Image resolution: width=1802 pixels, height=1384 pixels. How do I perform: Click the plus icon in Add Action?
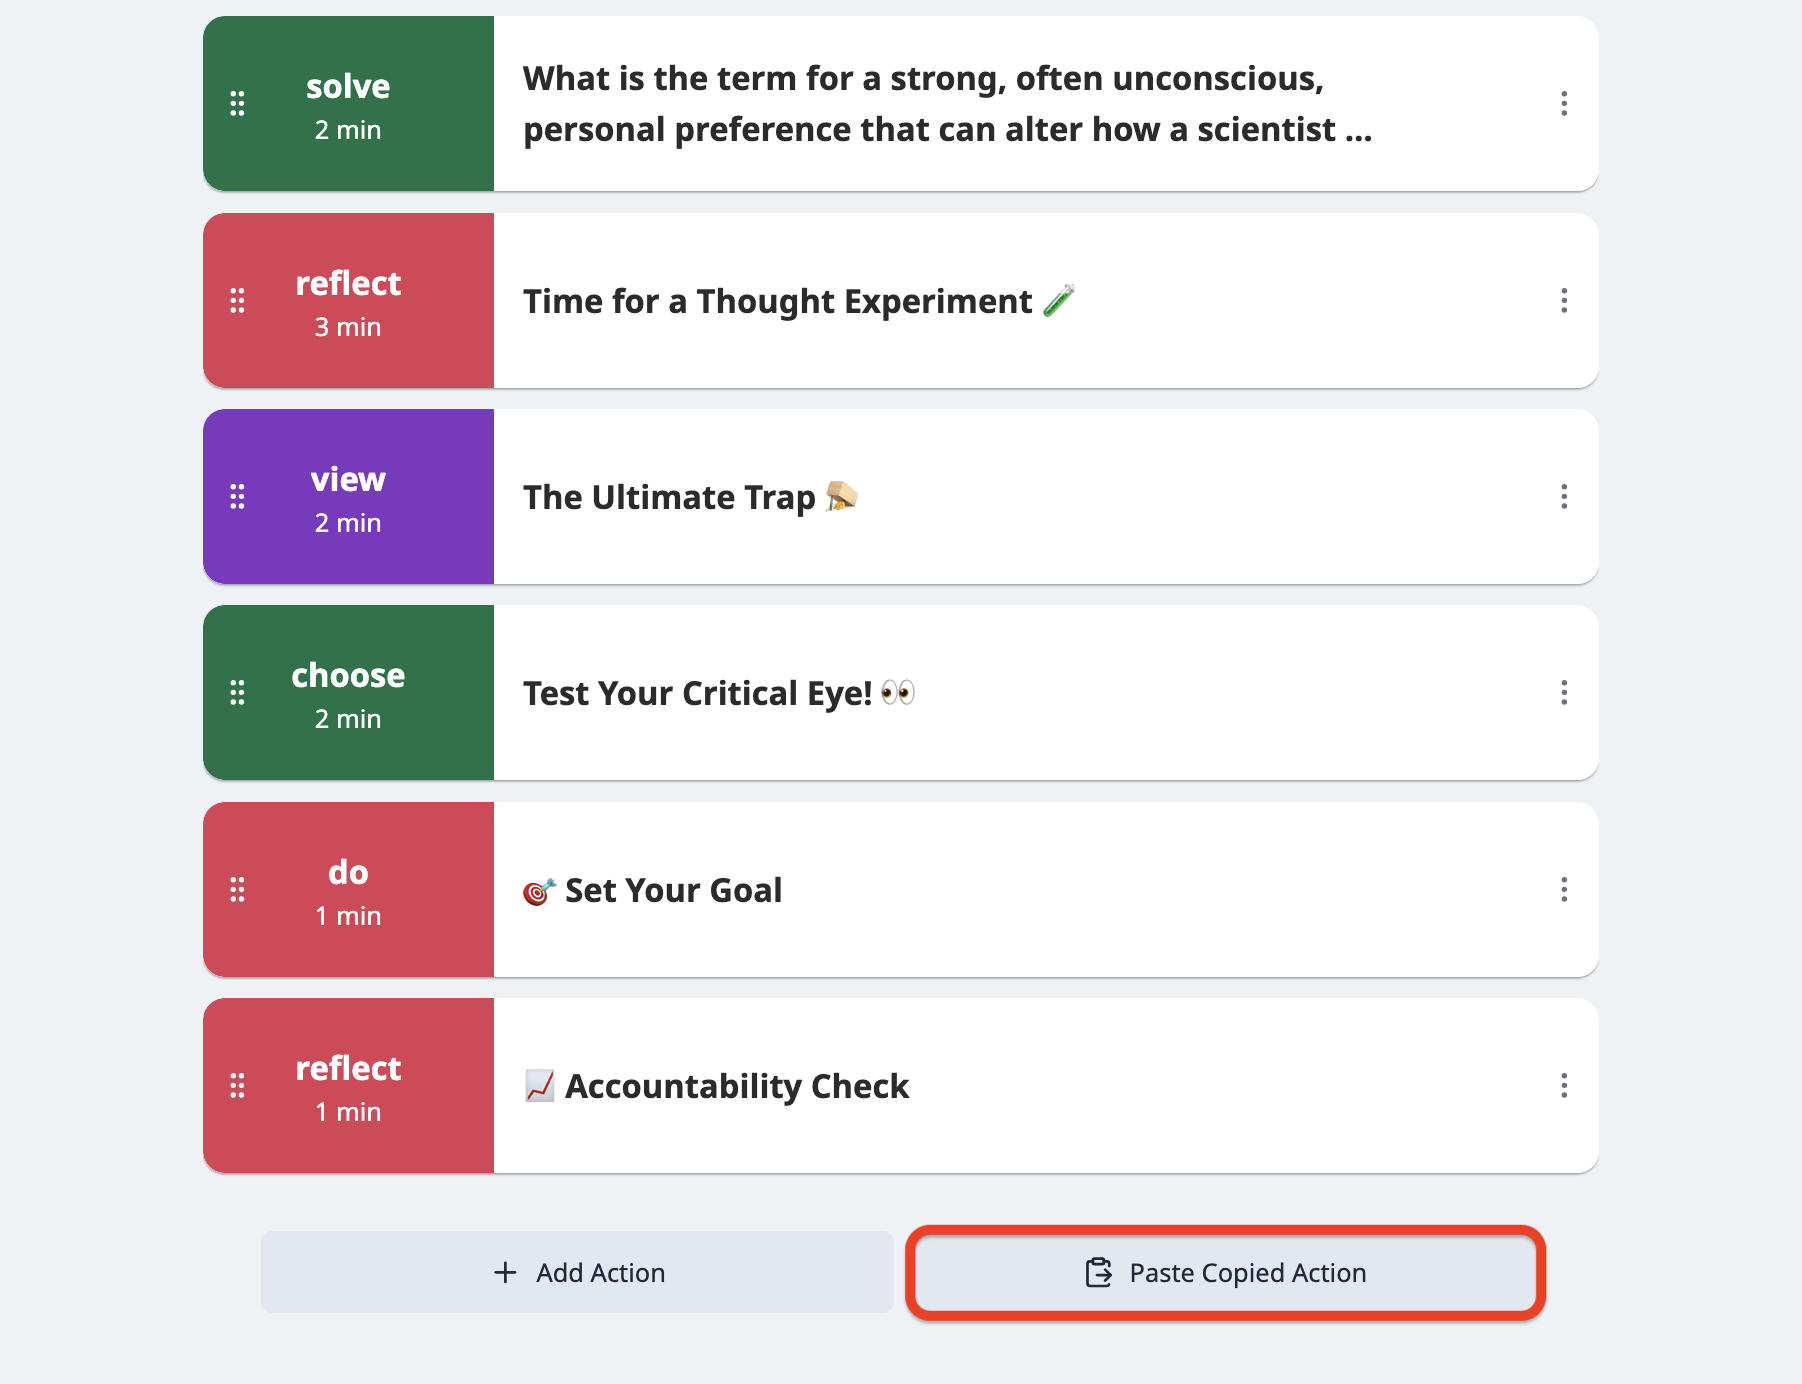tap(506, 1272)
